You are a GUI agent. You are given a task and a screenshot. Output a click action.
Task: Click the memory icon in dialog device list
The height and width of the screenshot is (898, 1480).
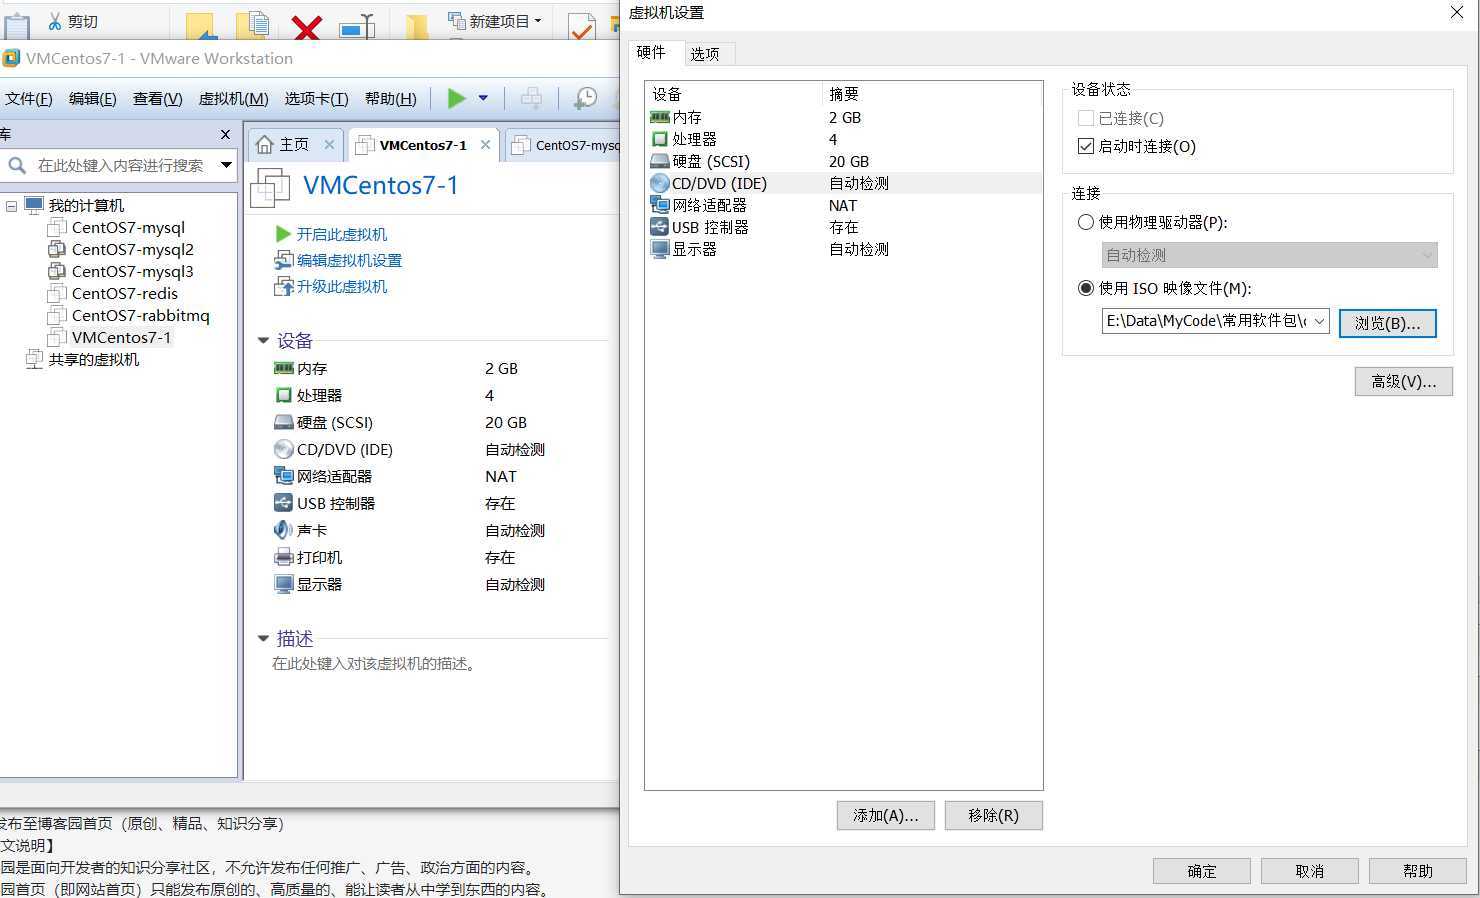point(660,117)
